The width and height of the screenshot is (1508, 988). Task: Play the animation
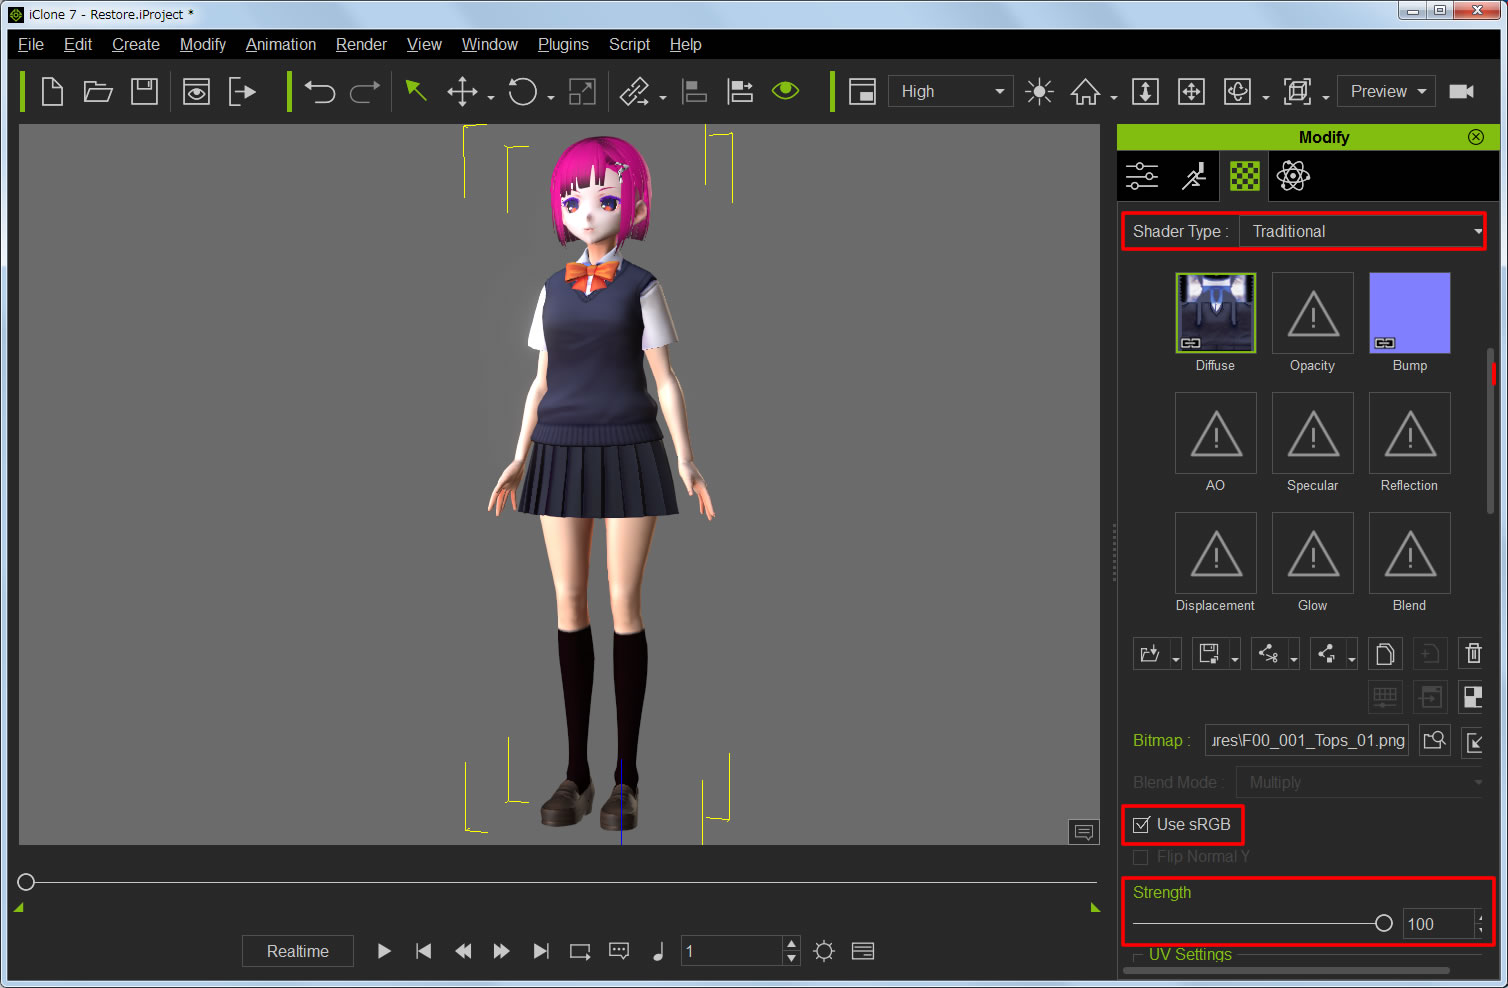tap(384, 951)
